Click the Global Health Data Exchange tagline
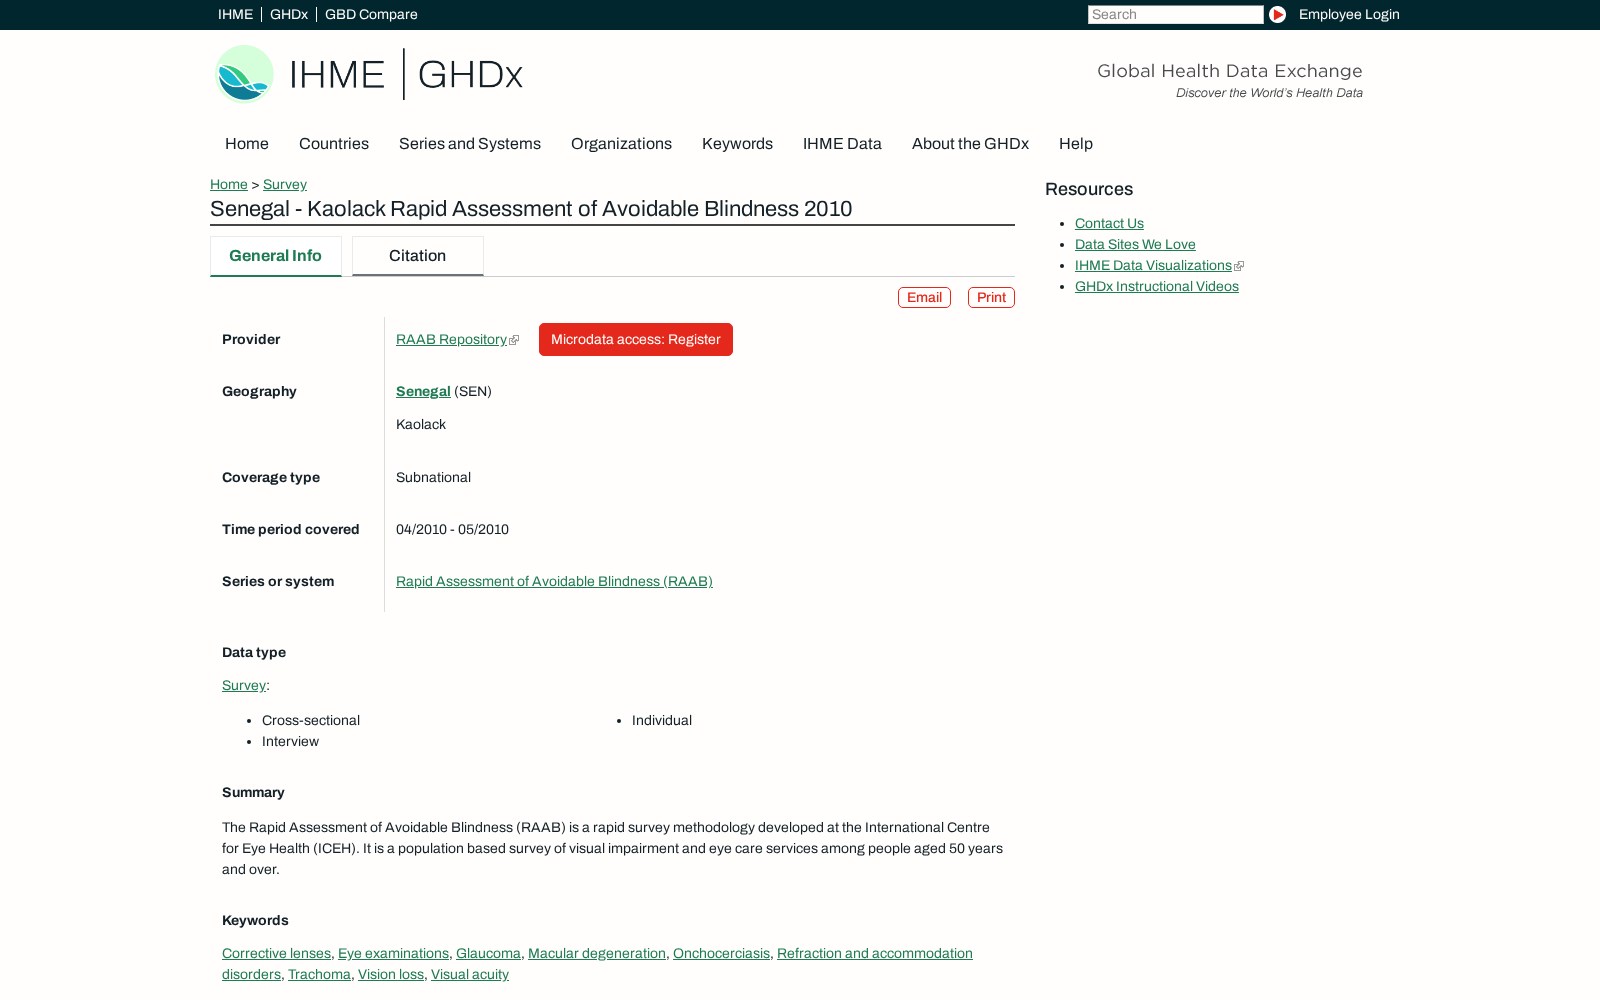The width and height of the screenshot is (1600, 1000). point(1230,71)
